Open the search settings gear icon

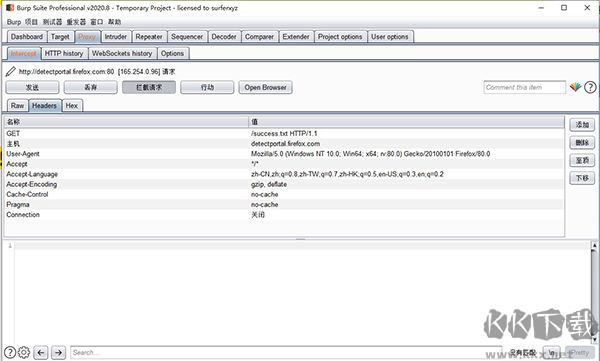[x=24, y=352]
